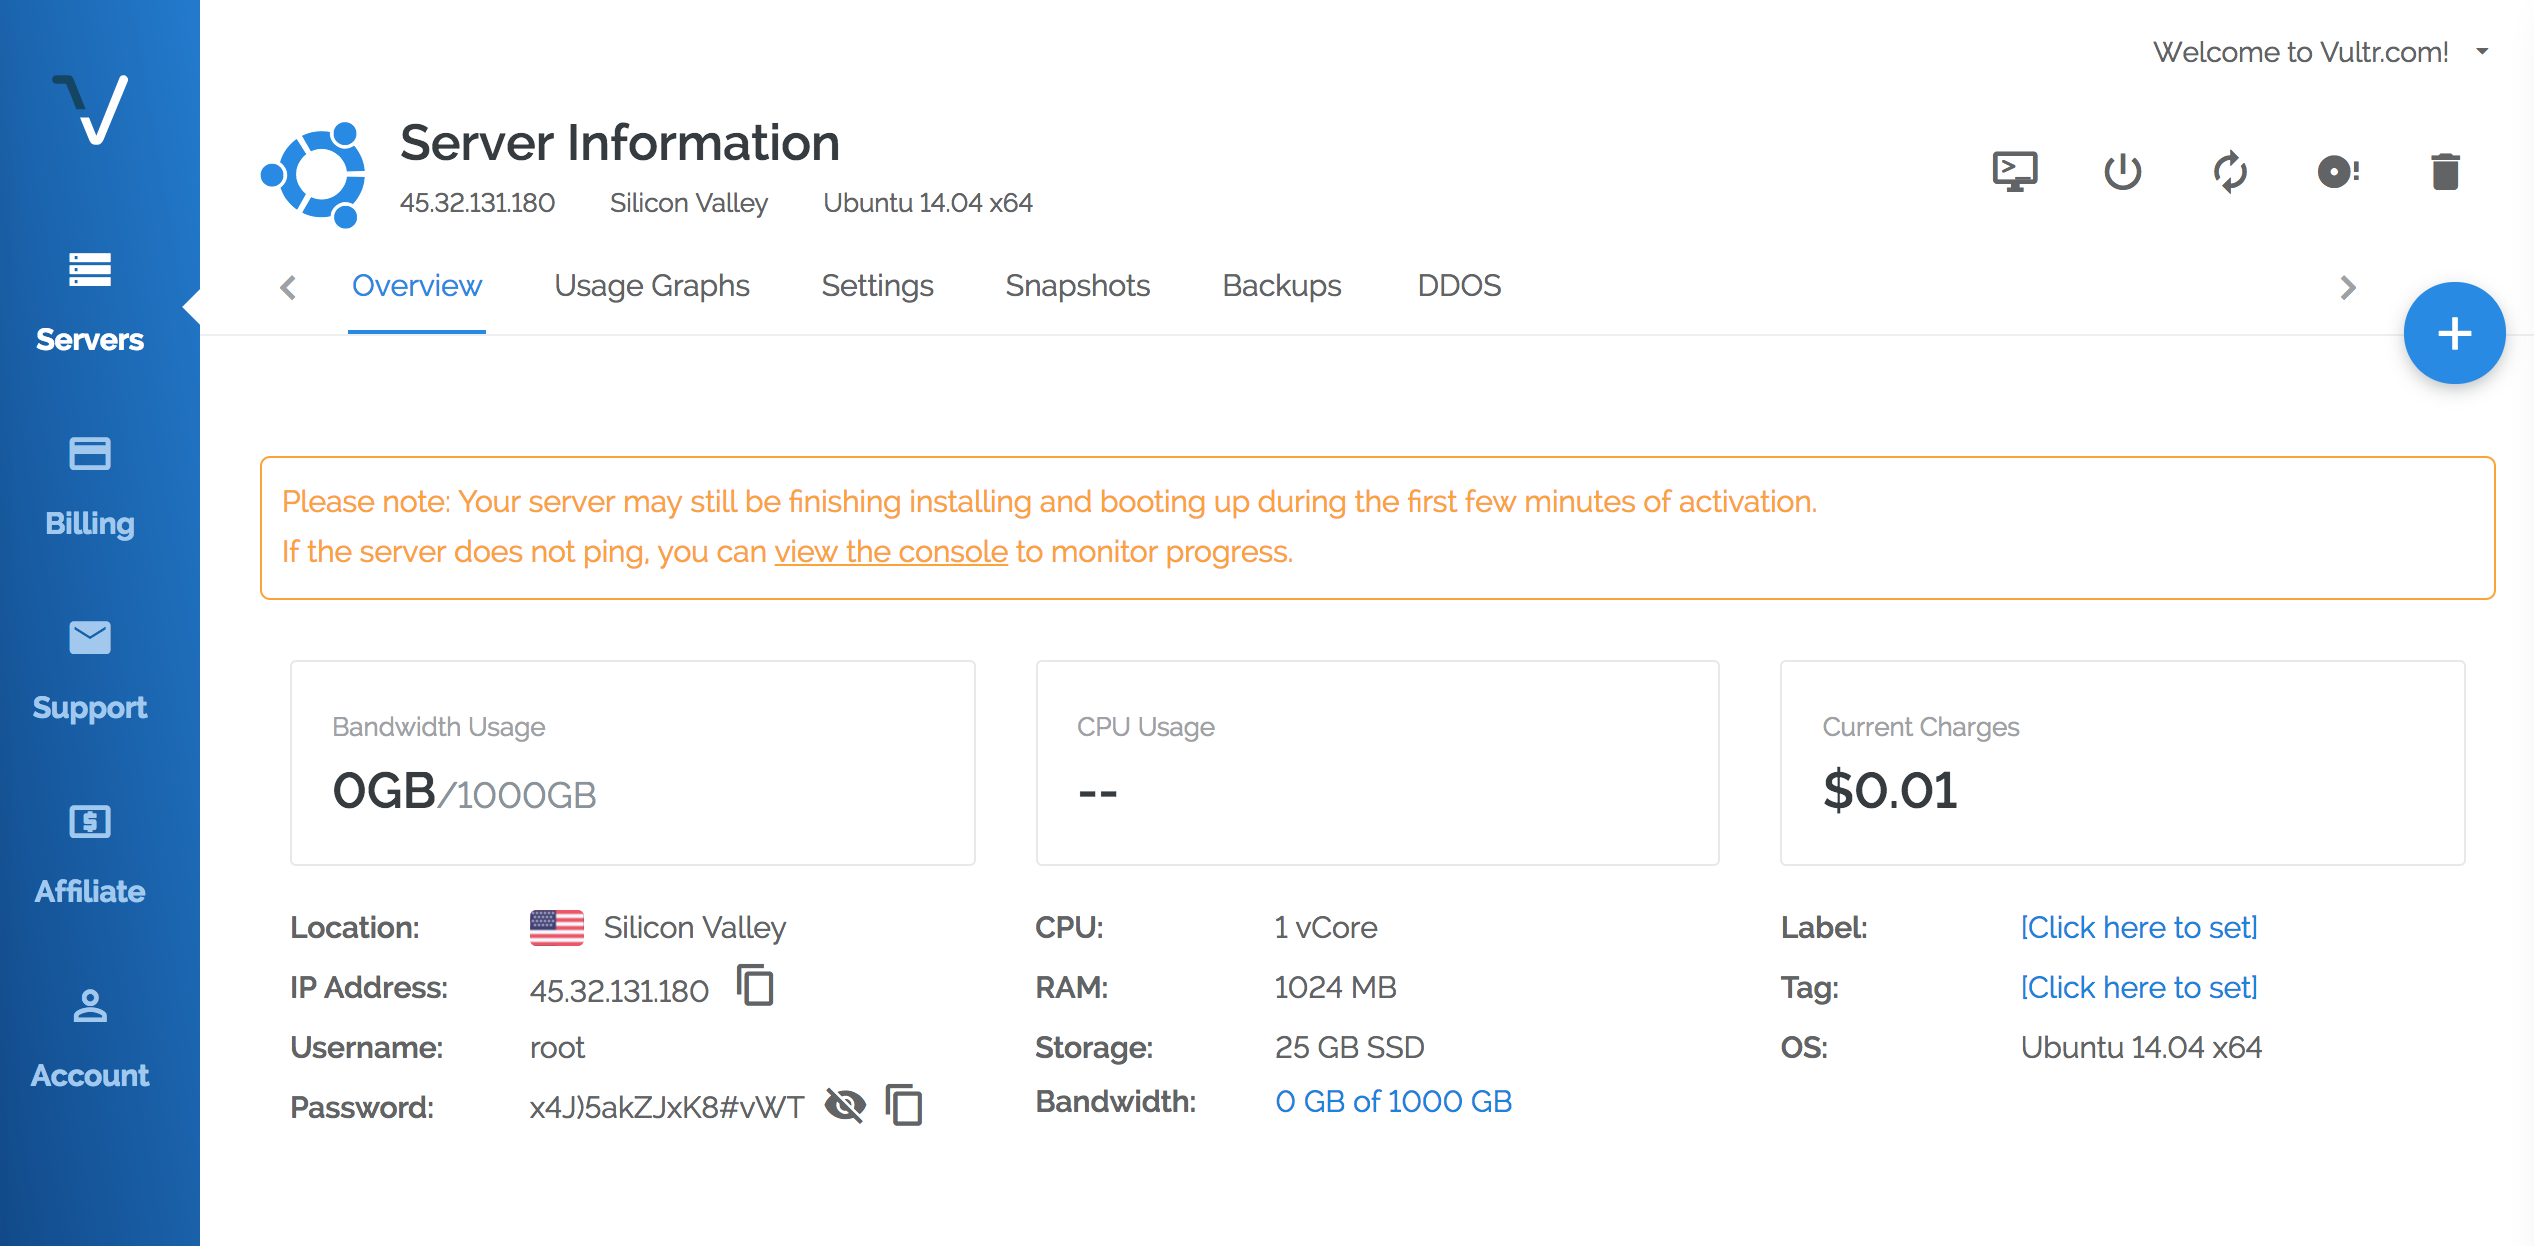Open the Servers section icon
Screen dimensions: 2534x1246
tap(90, 270)
